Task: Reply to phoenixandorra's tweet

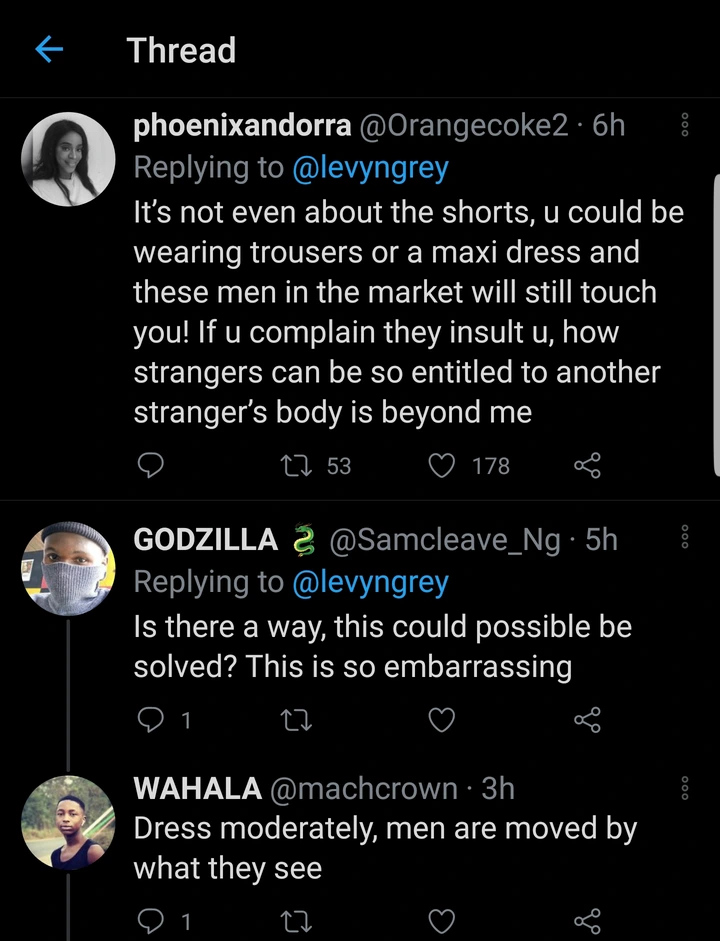Action: click(150, 465)
